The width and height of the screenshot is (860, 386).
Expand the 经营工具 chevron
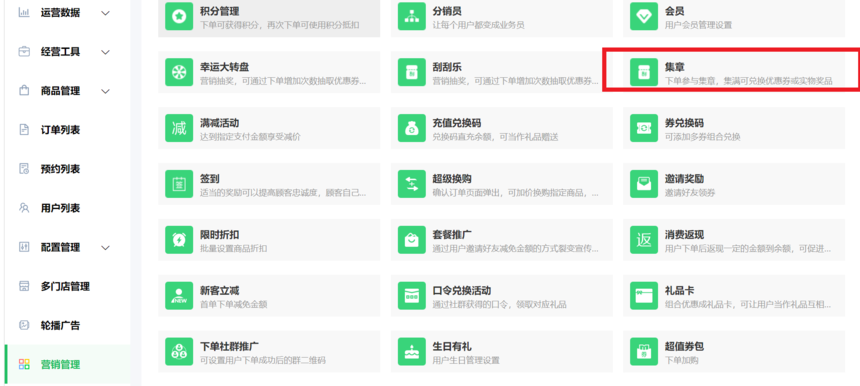(106, 52)
